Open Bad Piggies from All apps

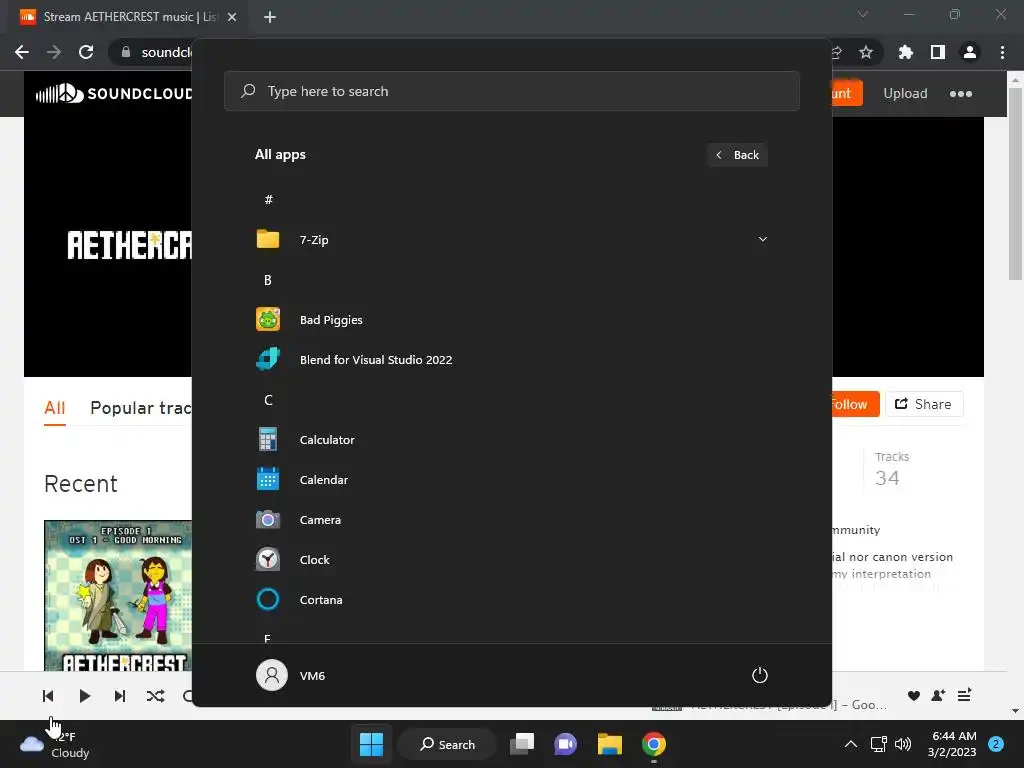(511, 320)
